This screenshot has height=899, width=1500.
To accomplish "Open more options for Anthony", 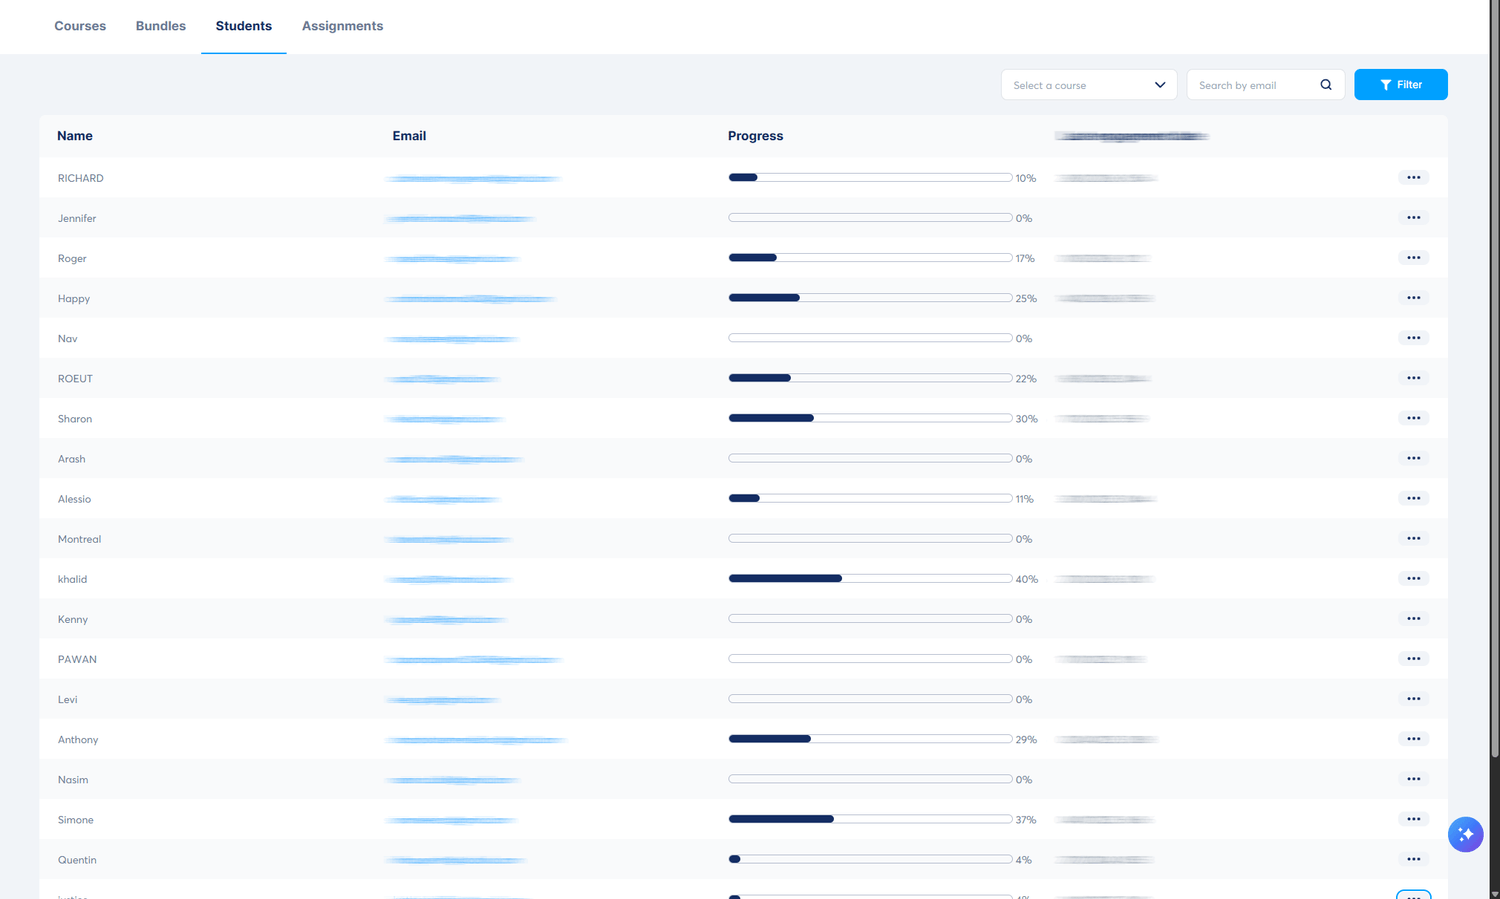I will [1413, 739].
